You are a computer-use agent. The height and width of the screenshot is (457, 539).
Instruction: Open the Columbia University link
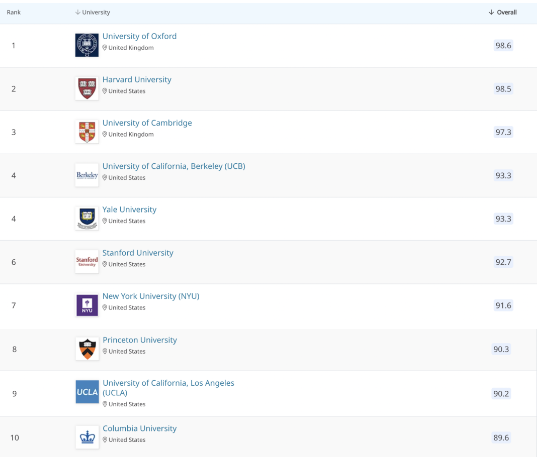(139, 428)
